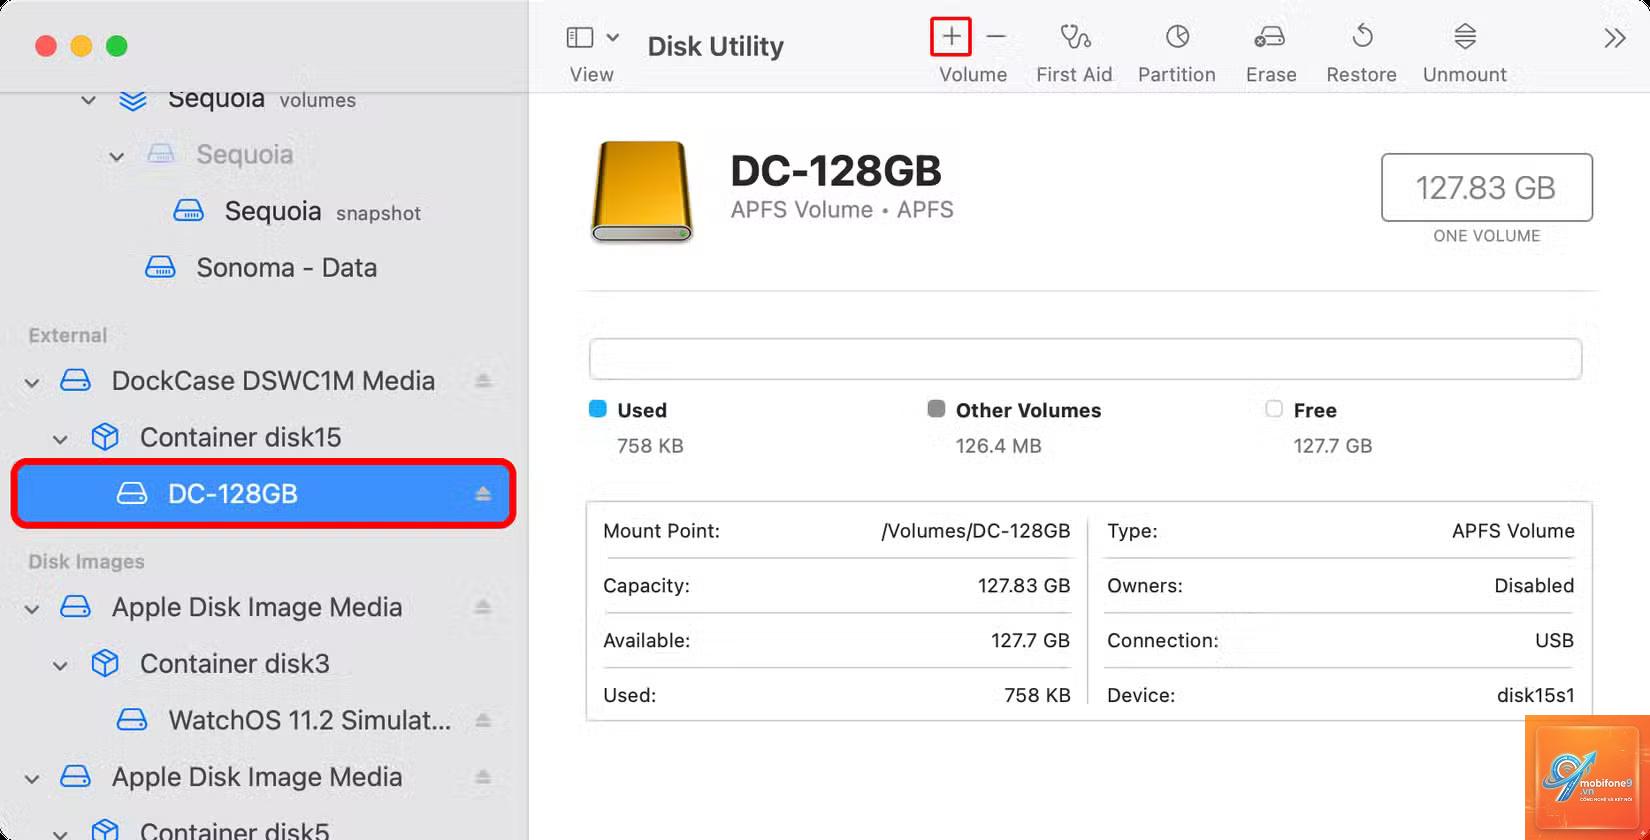
Task: Click the blue Used legend swatch
Action: 598,409
